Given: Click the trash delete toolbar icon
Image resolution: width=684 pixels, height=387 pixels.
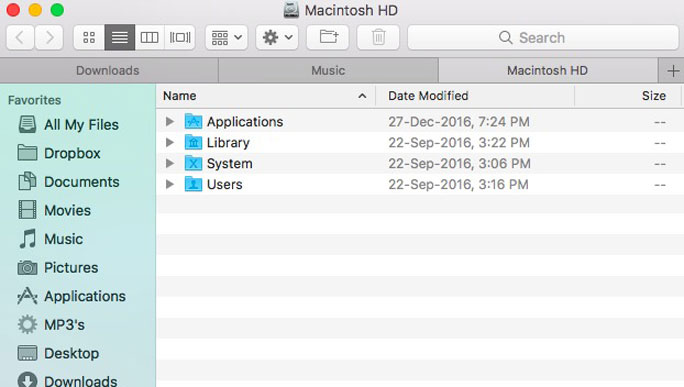Looking at the screenshot, I should tap(378, 38).
